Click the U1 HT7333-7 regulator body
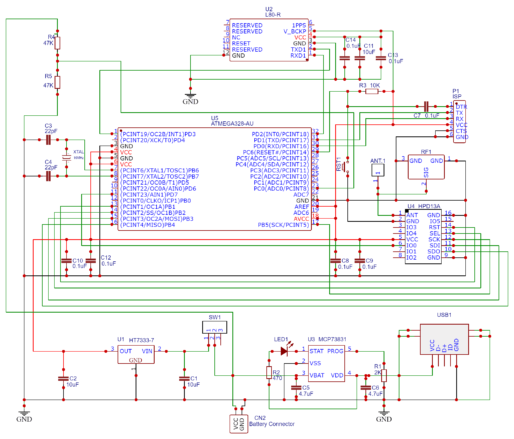The width and height of the screenshot is (514, 439). (x=136, y=354)
